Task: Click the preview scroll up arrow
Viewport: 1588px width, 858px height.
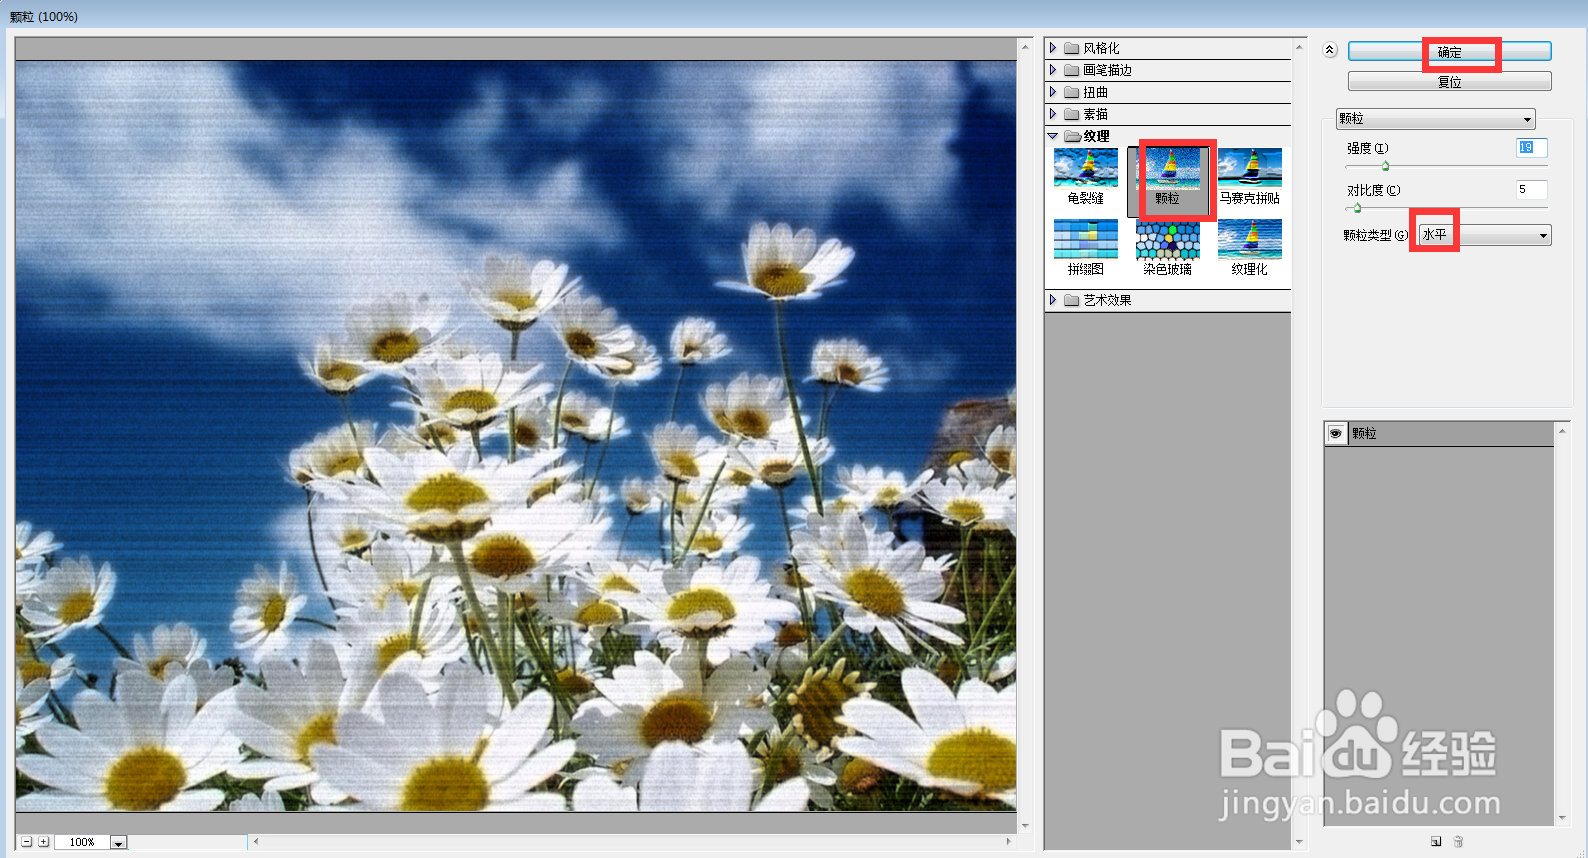Action: tap(1025, 47)
